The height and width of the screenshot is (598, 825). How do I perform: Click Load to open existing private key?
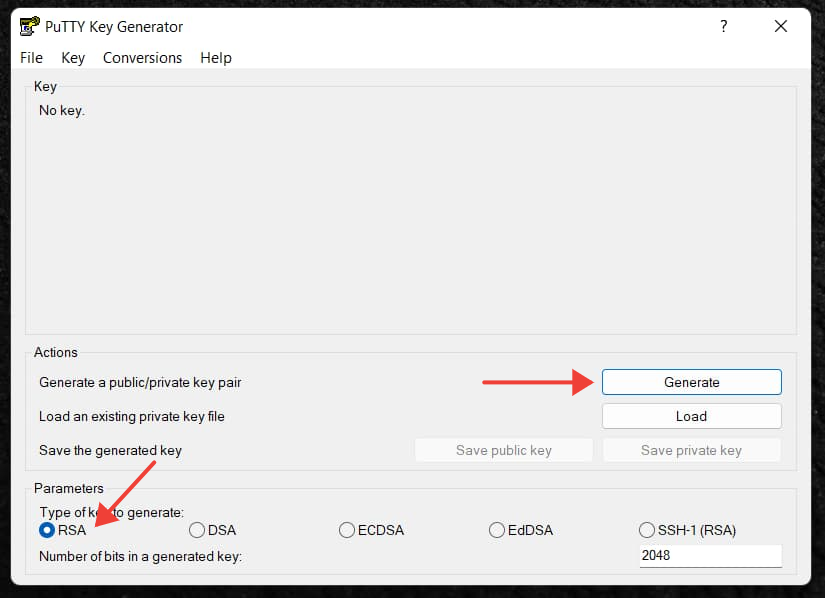click(691, 416)
